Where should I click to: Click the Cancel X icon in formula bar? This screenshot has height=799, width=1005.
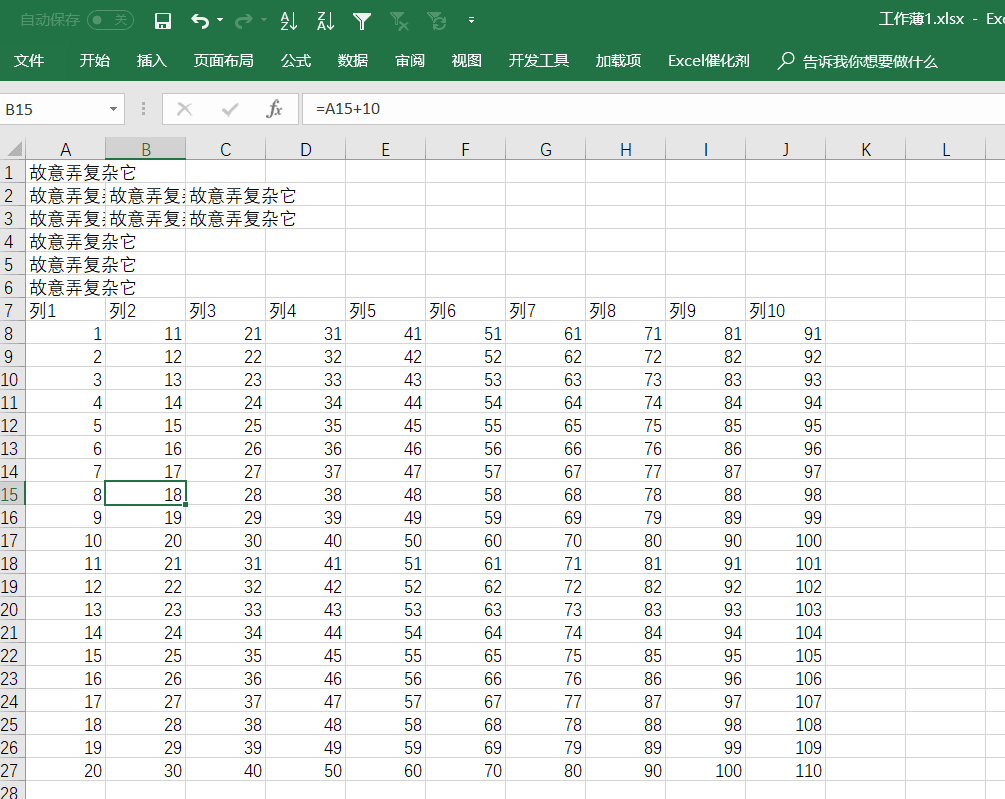pos(185,109)
